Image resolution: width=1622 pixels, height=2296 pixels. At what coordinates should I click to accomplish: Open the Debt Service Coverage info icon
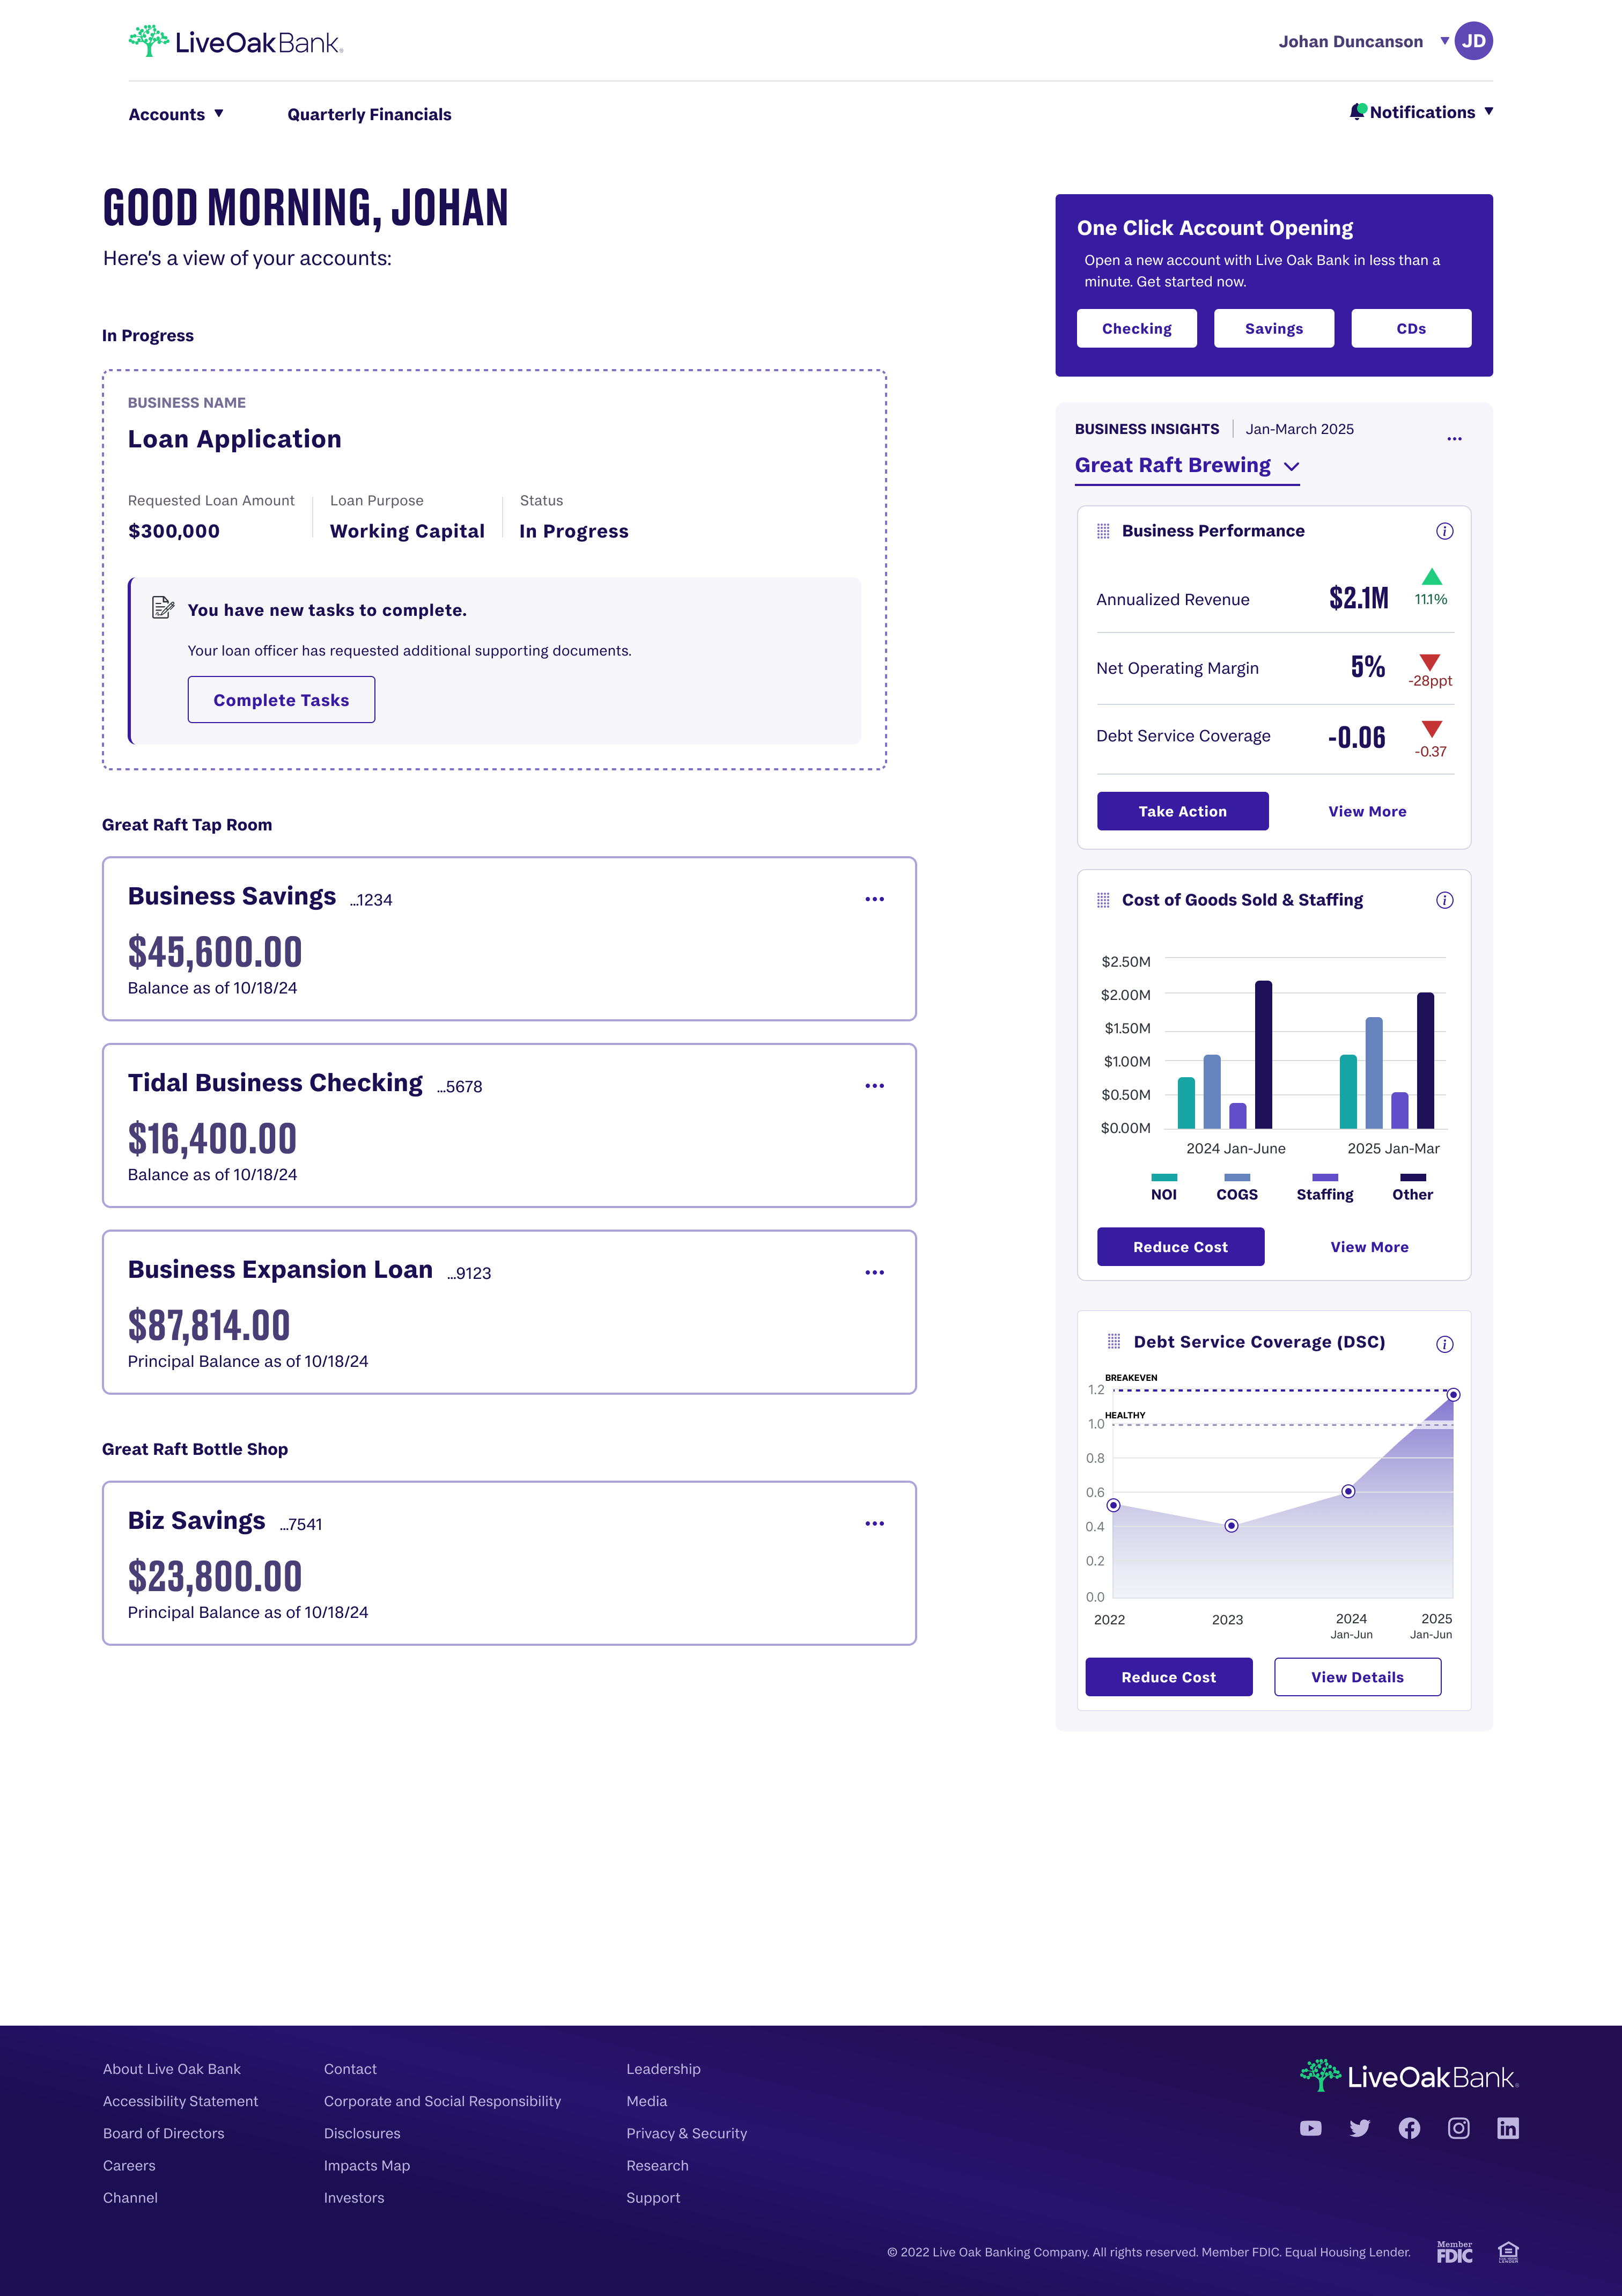coord(1444,1344)
